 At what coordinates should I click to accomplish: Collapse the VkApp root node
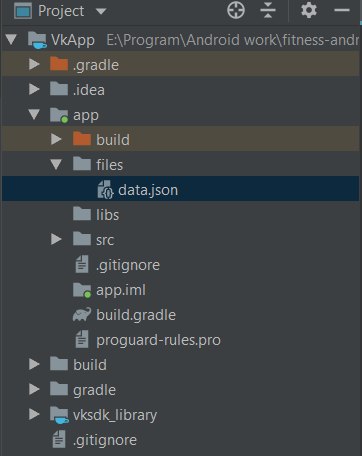11,39
